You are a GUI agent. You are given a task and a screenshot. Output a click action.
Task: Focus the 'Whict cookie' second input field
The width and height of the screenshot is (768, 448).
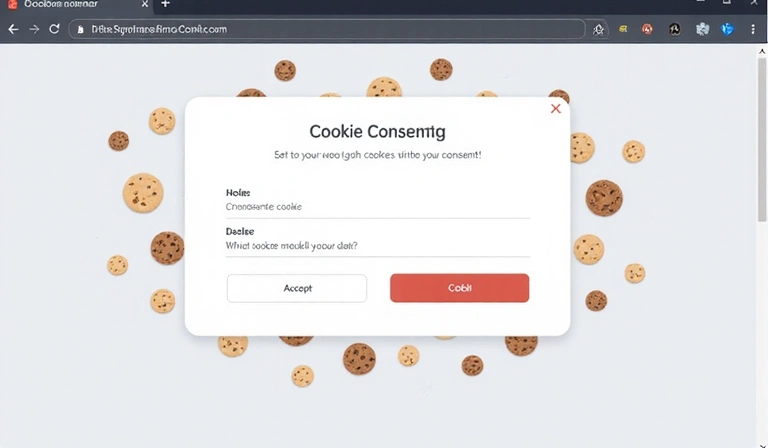[x=378, y=246]
